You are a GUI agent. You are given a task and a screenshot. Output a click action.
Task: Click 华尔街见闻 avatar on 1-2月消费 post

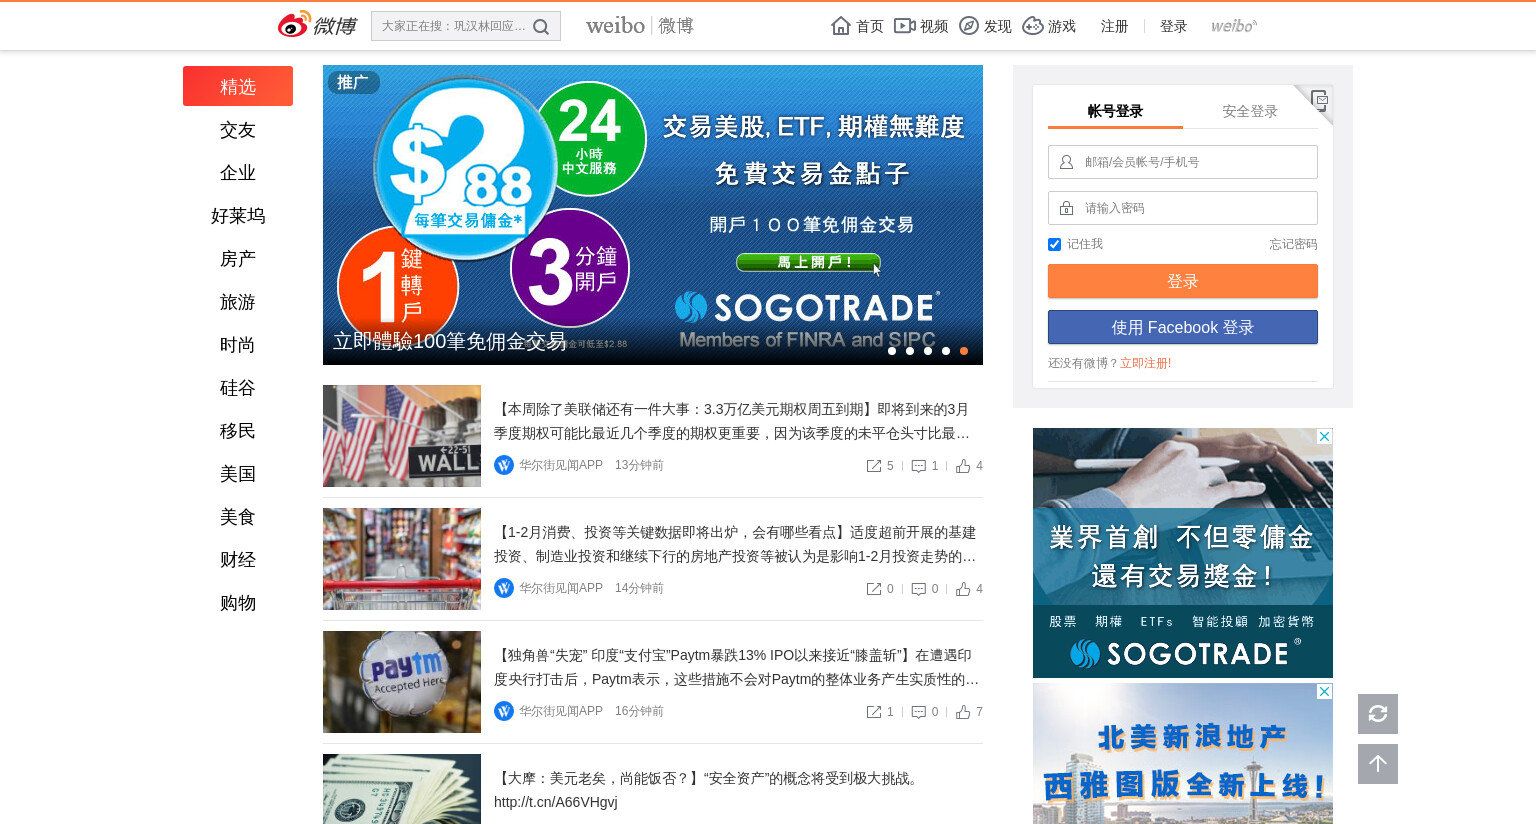pos(504,588)
